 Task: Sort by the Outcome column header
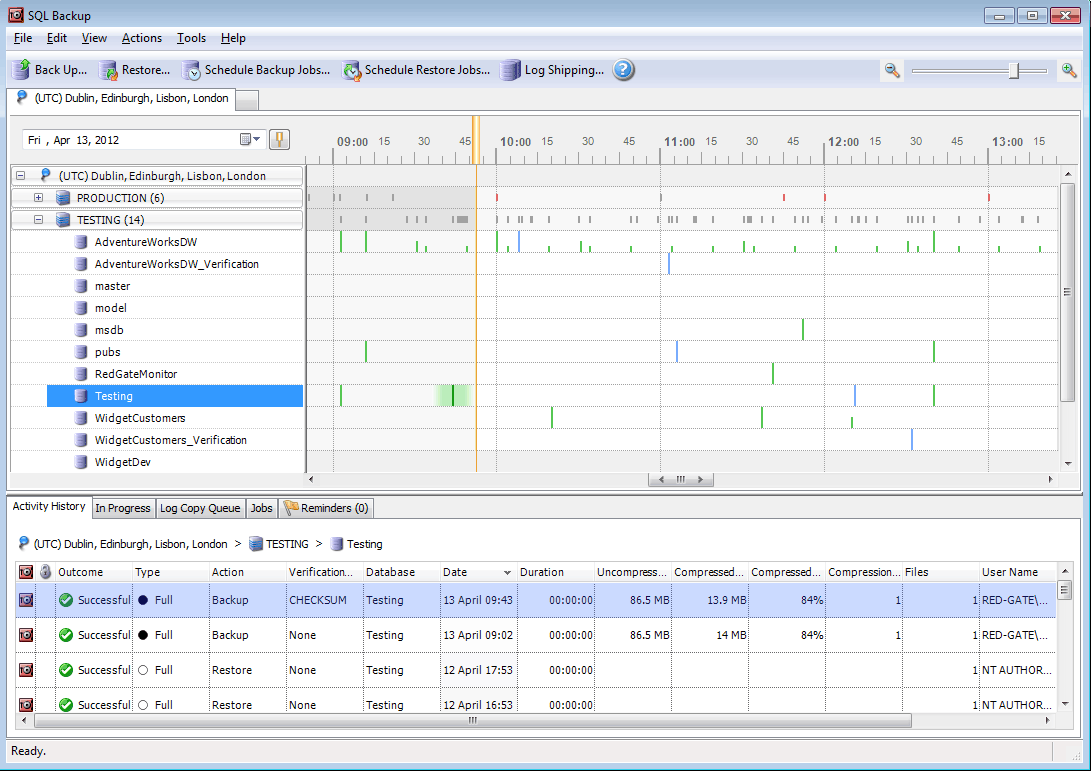[x=94, y=572]
